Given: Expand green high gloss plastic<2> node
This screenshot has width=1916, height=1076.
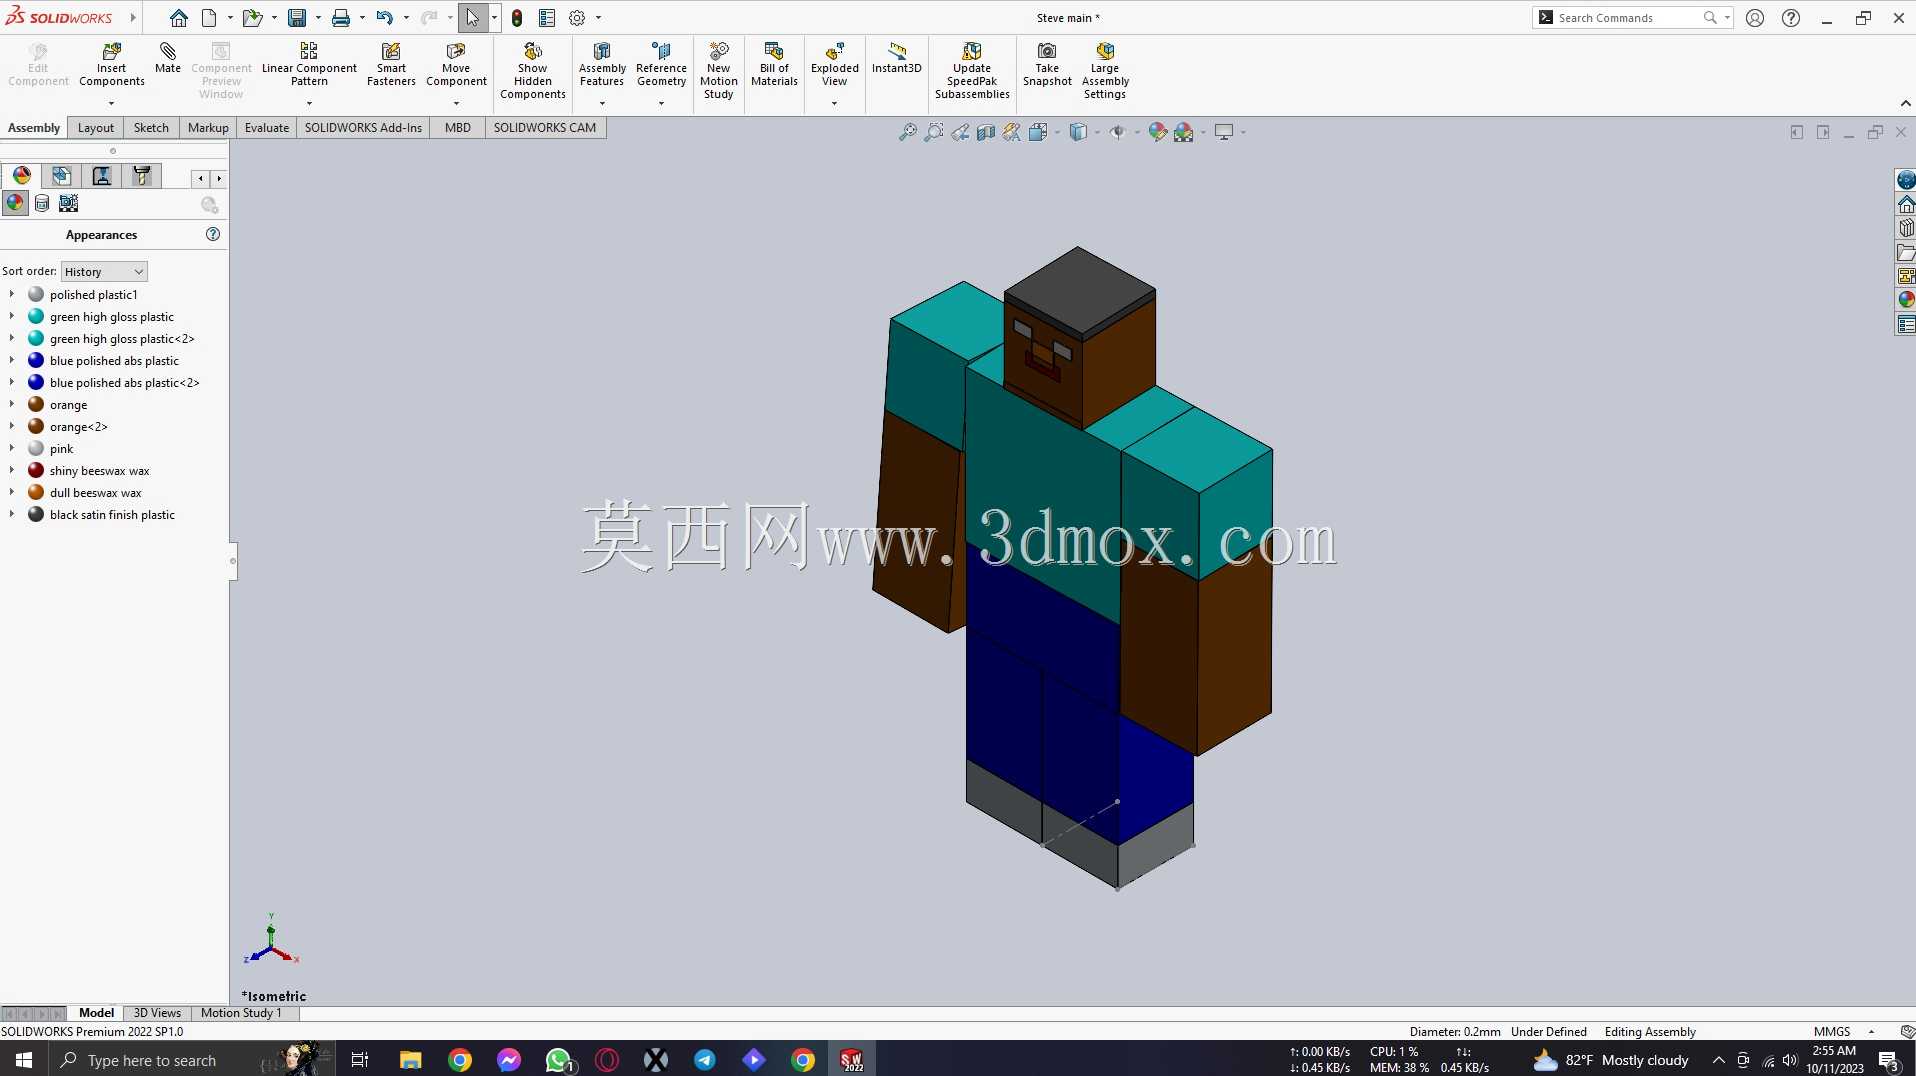Looking at the screenshot, I should pos(11,339).
